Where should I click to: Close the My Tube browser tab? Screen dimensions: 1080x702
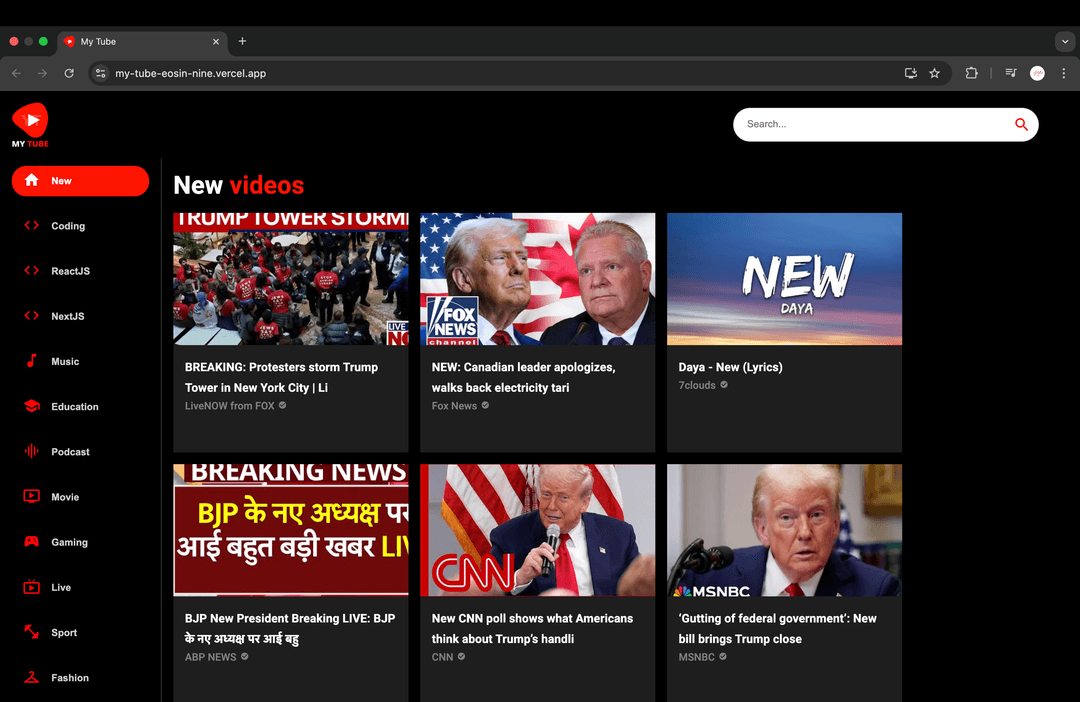tap(216, 41)
